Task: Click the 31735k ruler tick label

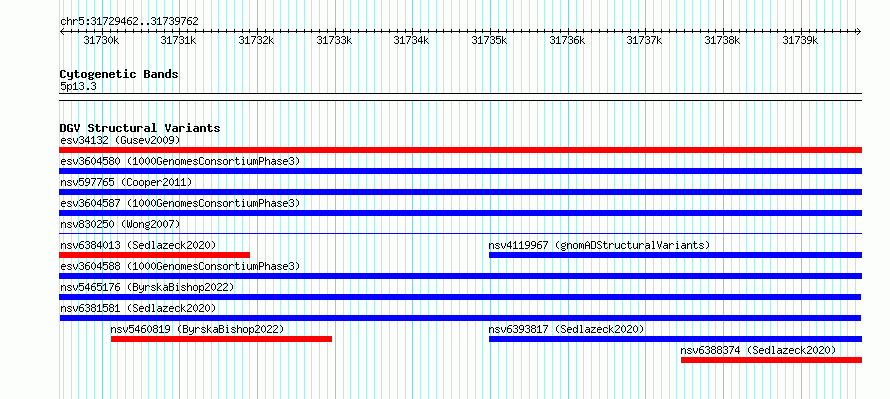Action: [x=489, y=40]
